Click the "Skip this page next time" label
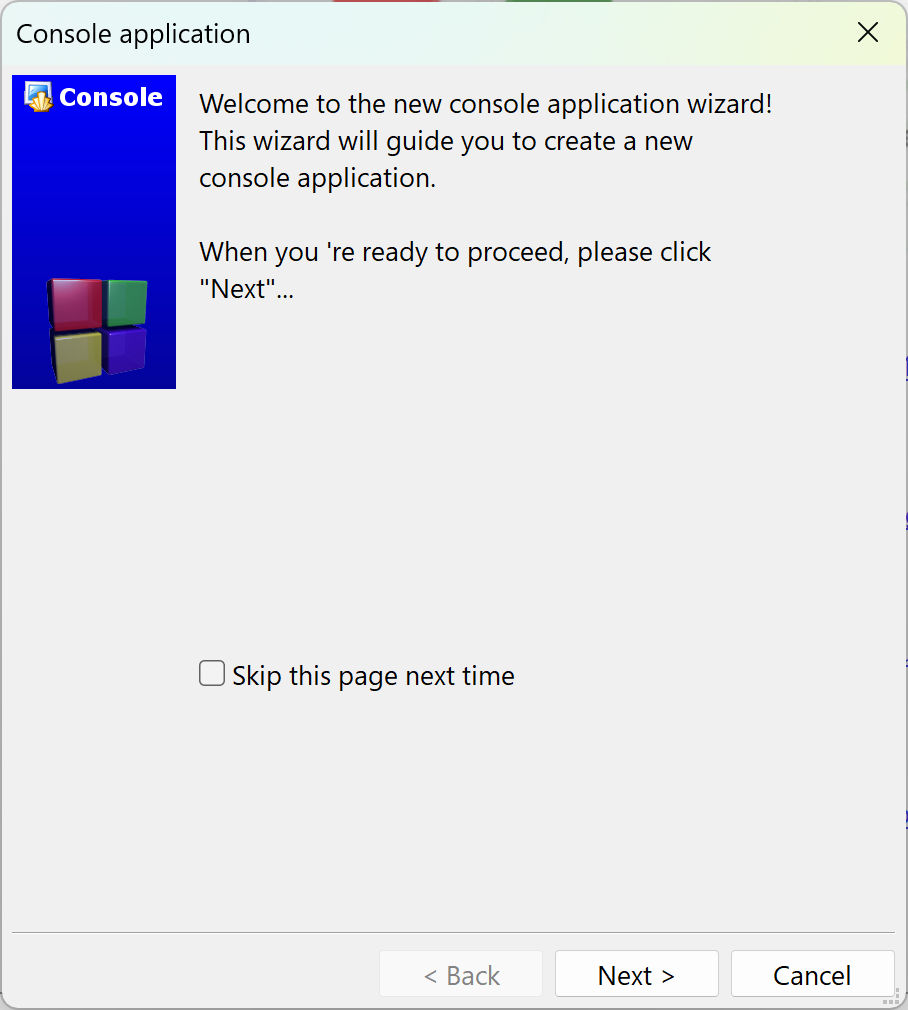 [x=374, y=676]
